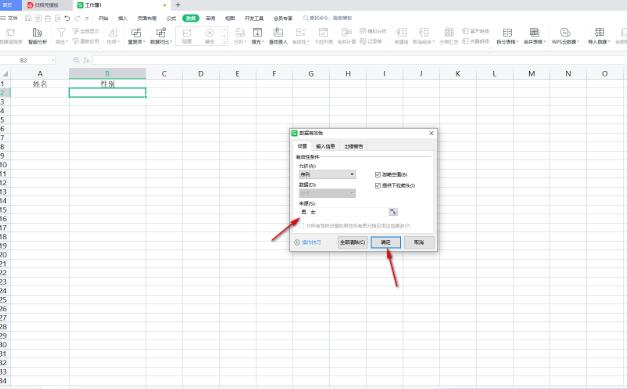627x389 pixels.
Task: Open the View (视图) ribbon tab
Action: pyautogui.click(x=230, y=18)
